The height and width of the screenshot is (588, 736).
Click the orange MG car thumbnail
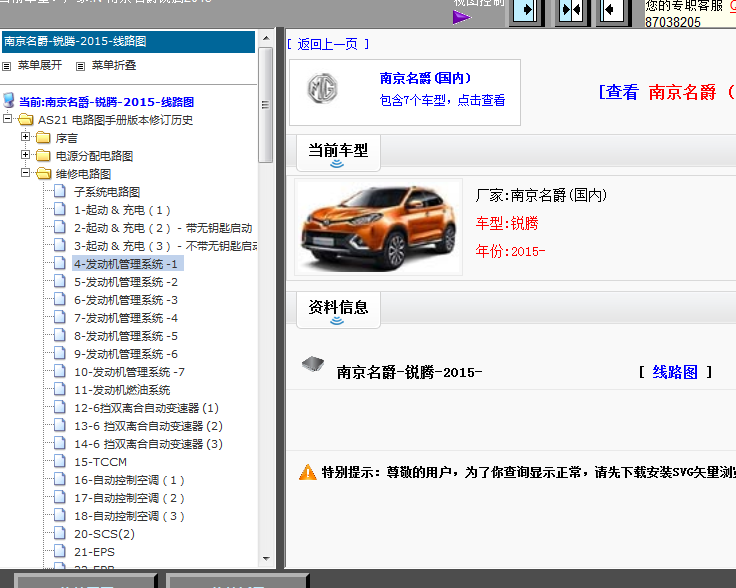point(378,227)
